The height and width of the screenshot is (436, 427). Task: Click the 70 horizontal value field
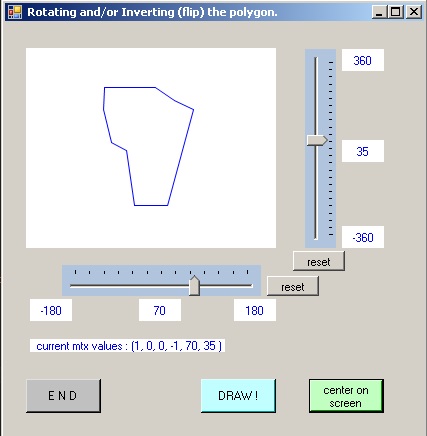point(160,310)
